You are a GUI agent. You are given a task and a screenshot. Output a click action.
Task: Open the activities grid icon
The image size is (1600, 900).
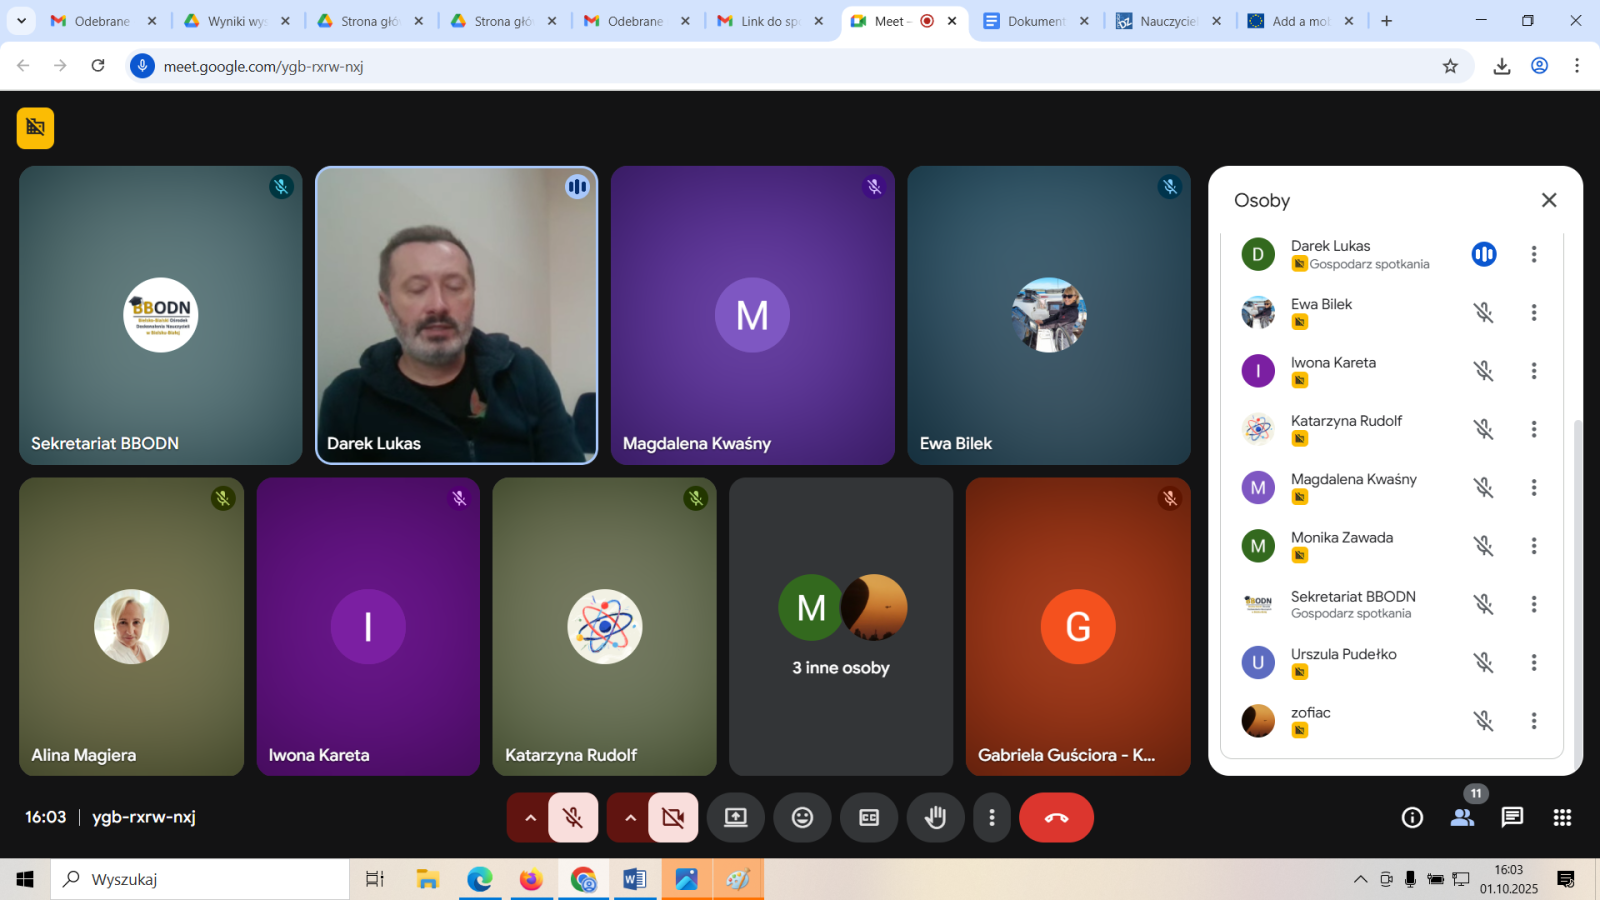(x=1562, y=818)
